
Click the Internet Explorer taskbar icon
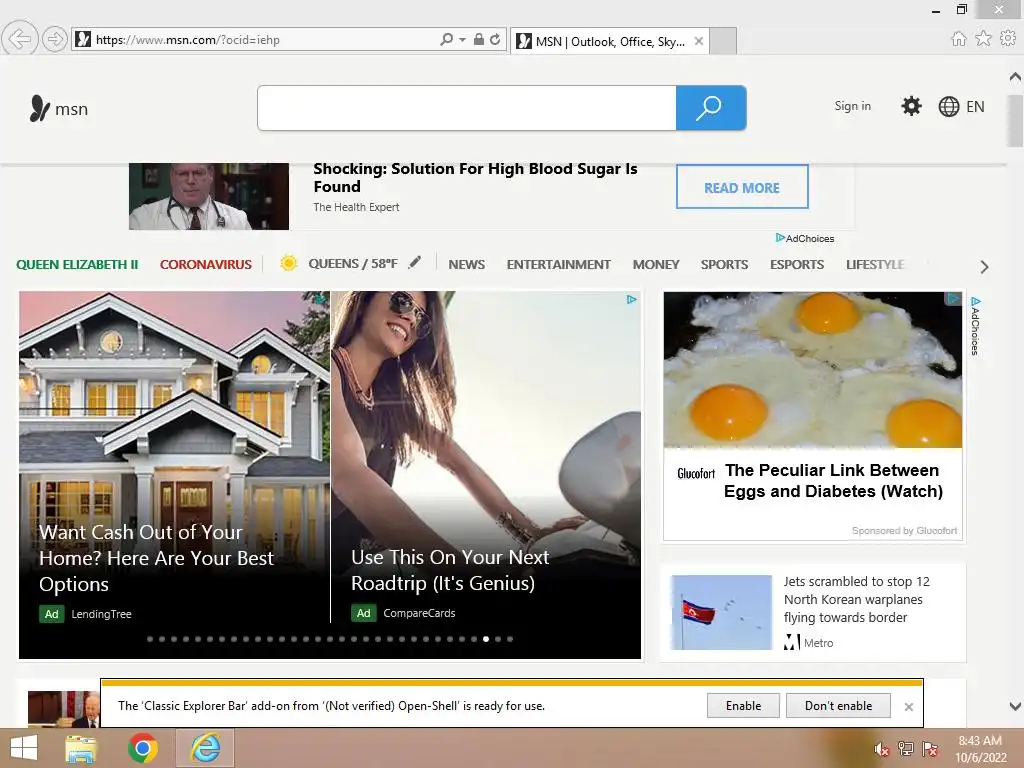click(205, 748)
